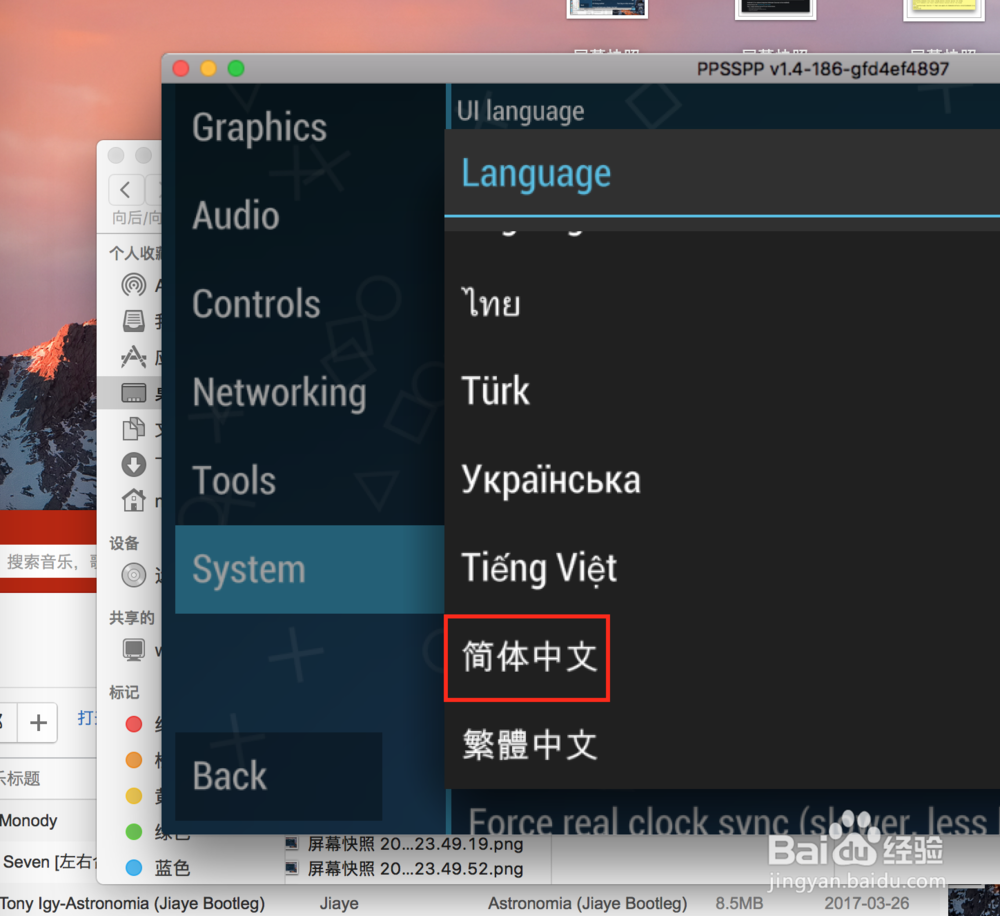Select the System settings tab
This screenshot has height=916, width=1000.
pos(309,569)
